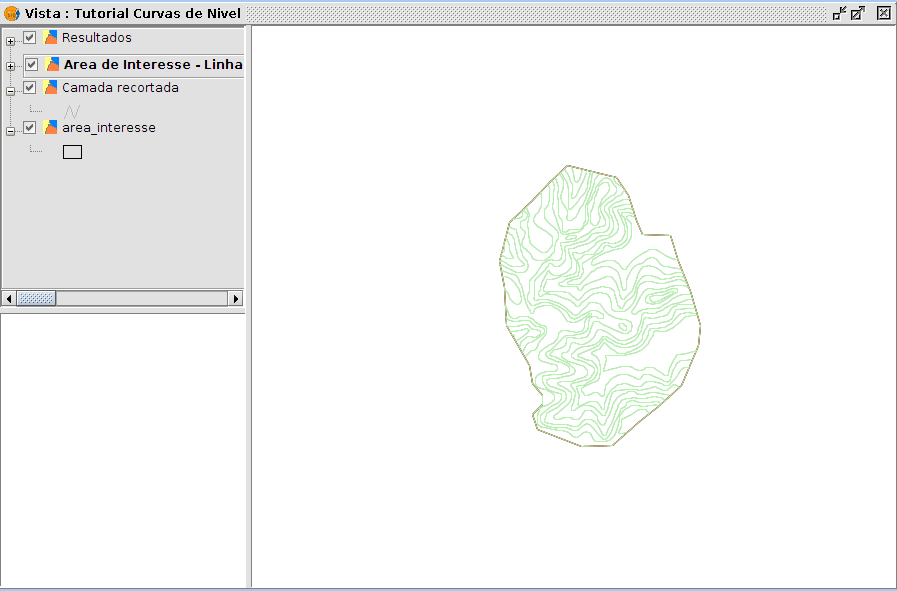The width and height of the screenshot is (897, 591).
Task: Click the Area de Interesse - Linha layer icon
Action: click(51, 65)
